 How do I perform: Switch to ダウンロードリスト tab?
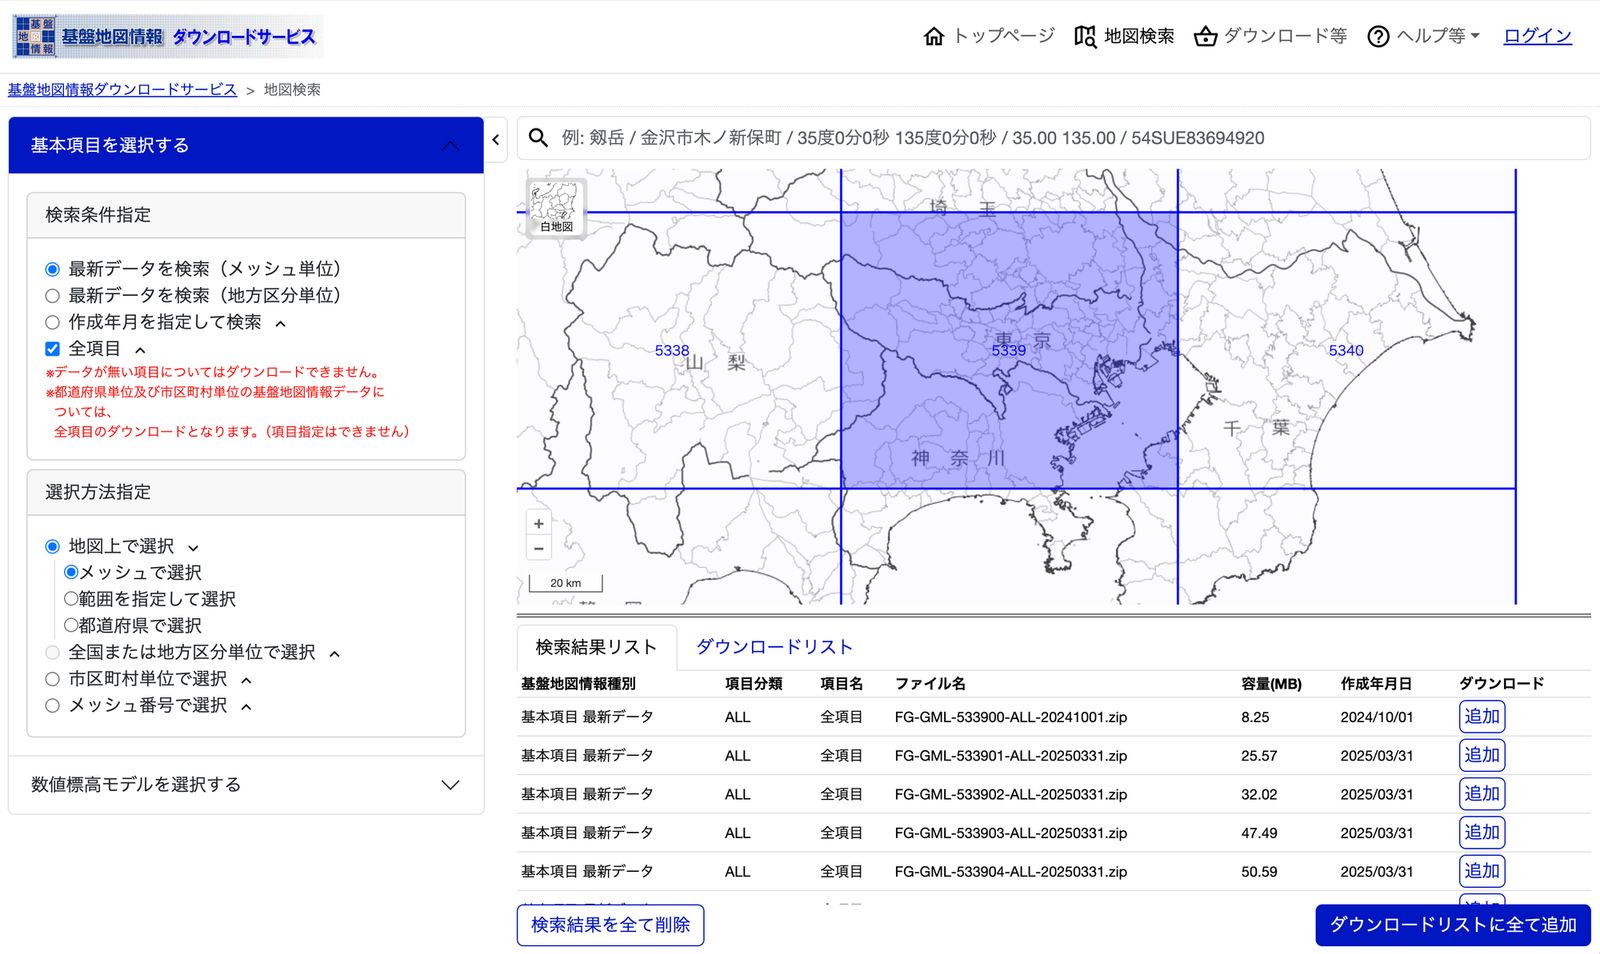[x=774, y=647]
